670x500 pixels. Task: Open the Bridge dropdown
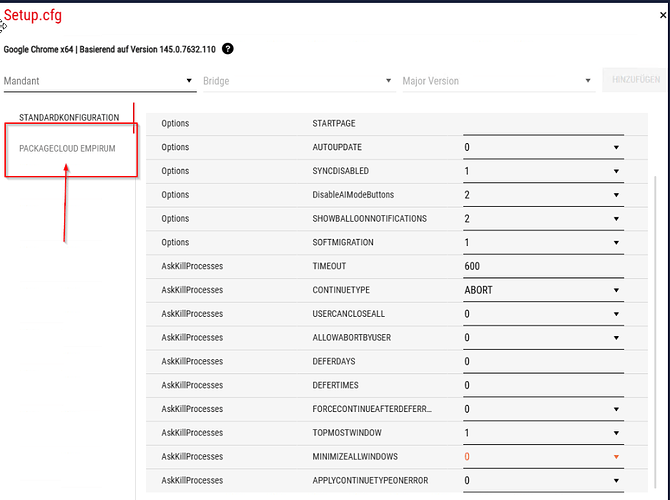point(296,81)
